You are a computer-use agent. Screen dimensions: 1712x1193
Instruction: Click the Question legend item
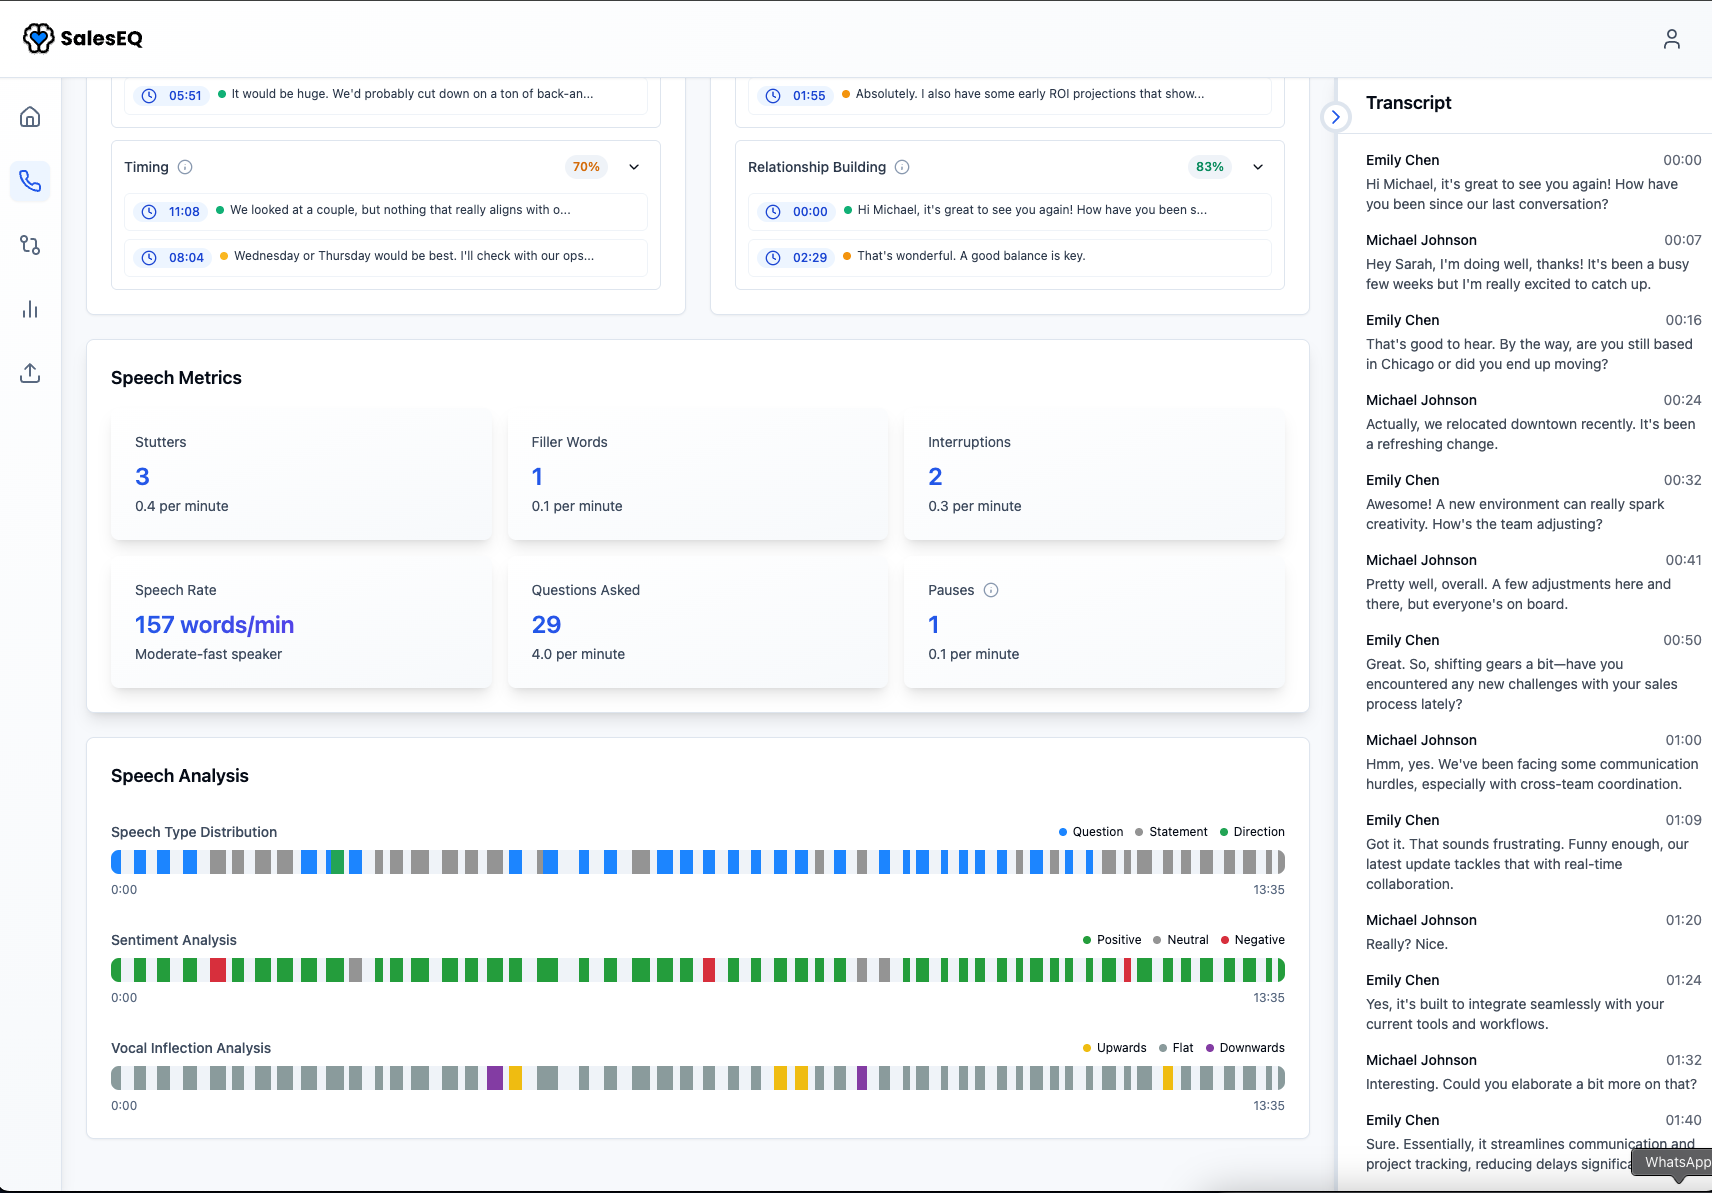point(1091,832)
